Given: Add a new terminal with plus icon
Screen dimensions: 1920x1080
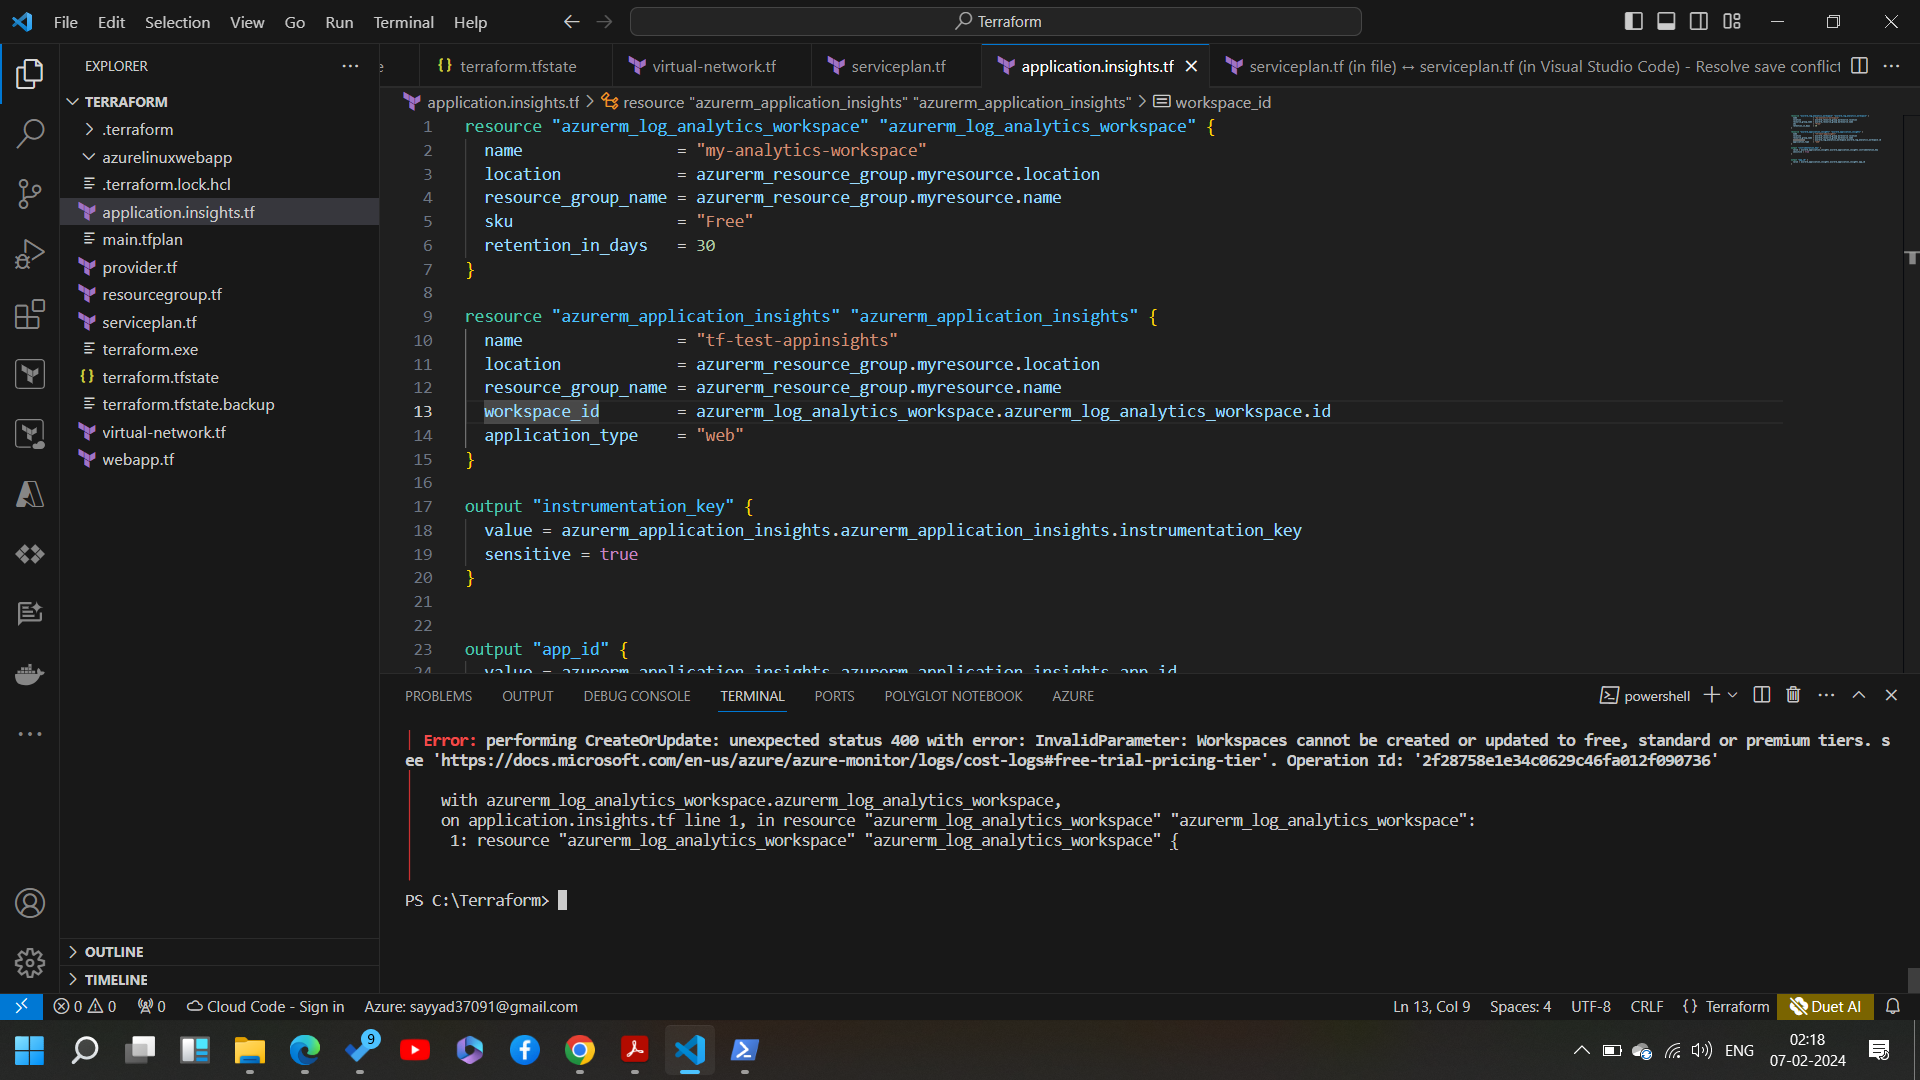Looking at the screenshot, I should pyautogui.click(x=1711, y=695).
